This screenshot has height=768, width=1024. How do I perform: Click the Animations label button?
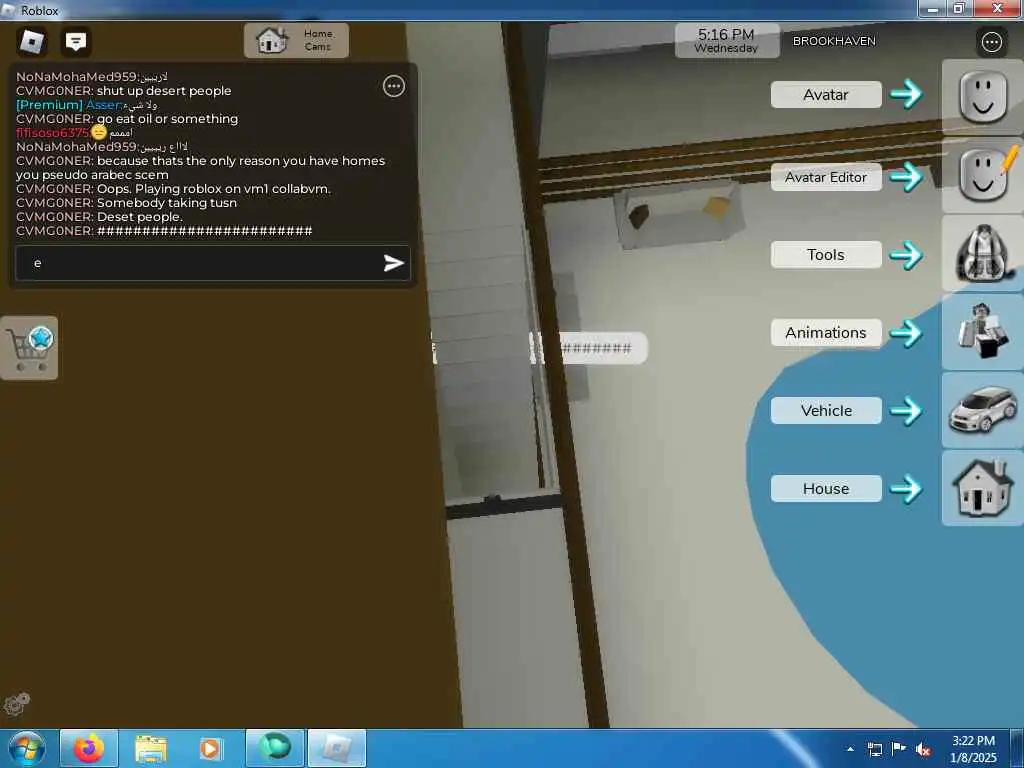[825, 332]
